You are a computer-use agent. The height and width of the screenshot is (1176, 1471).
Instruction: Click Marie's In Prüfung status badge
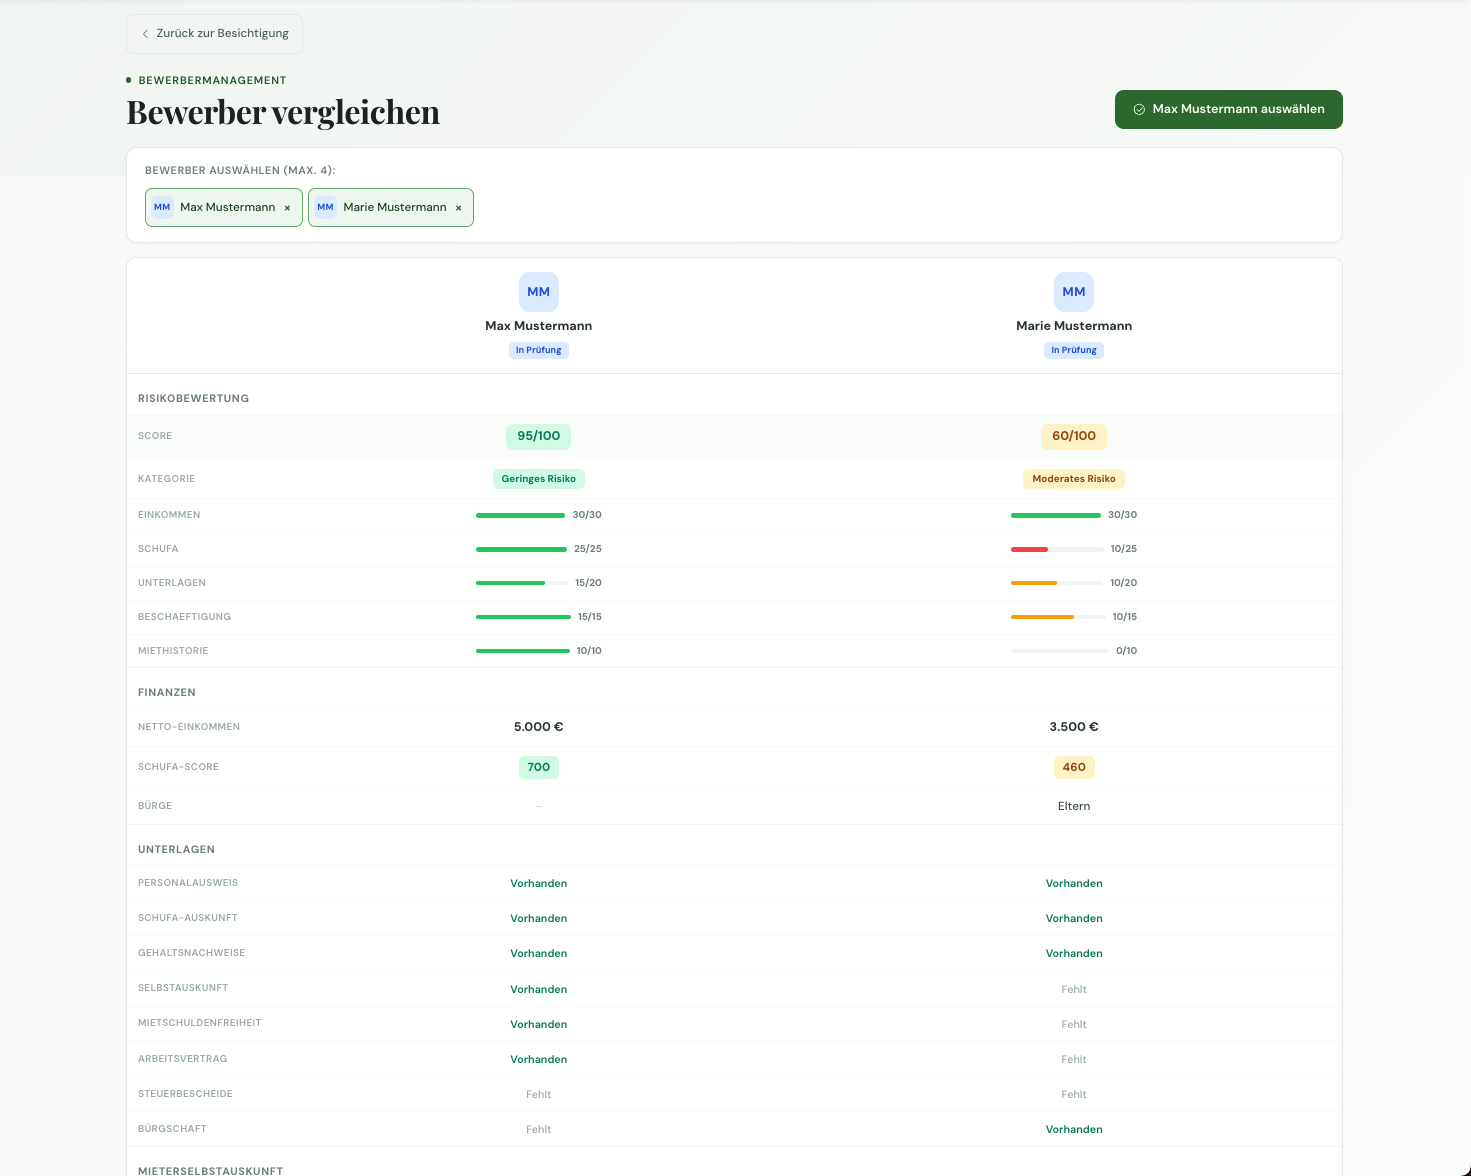coord(1073,350)
